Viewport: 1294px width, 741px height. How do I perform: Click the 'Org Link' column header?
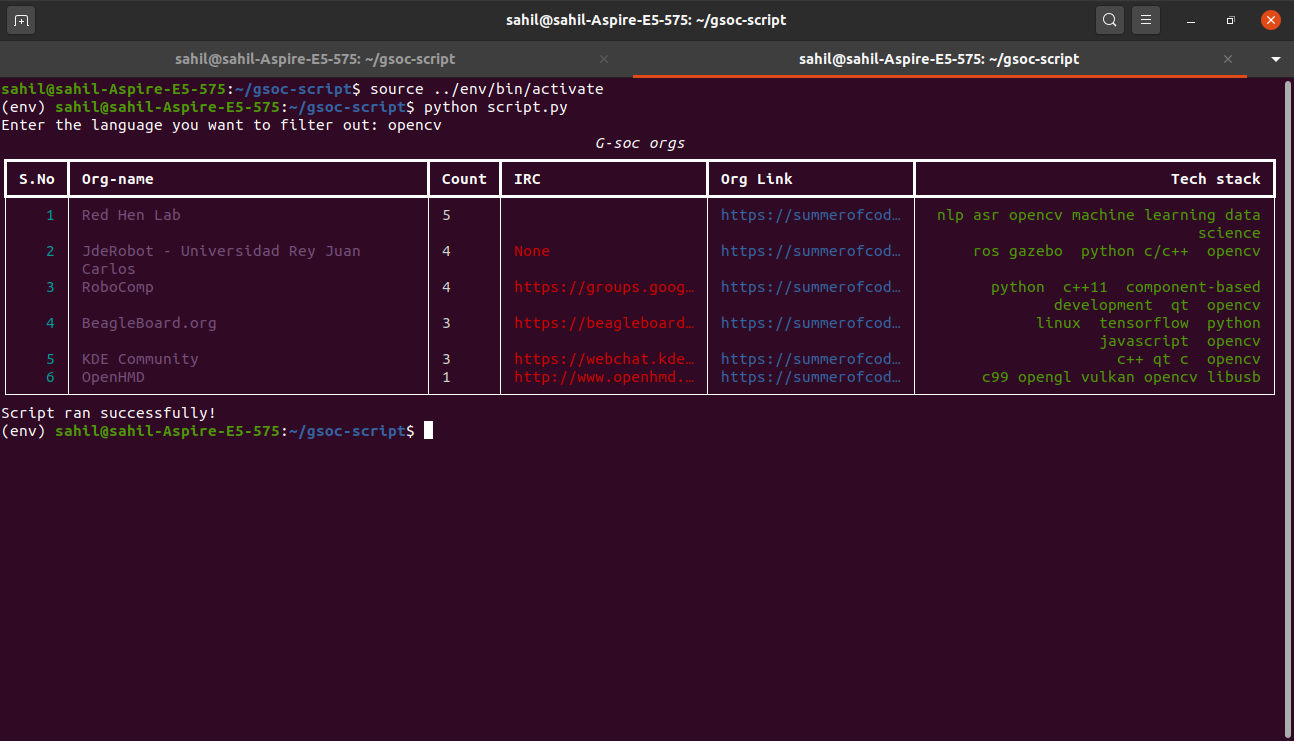coord(757,179)
